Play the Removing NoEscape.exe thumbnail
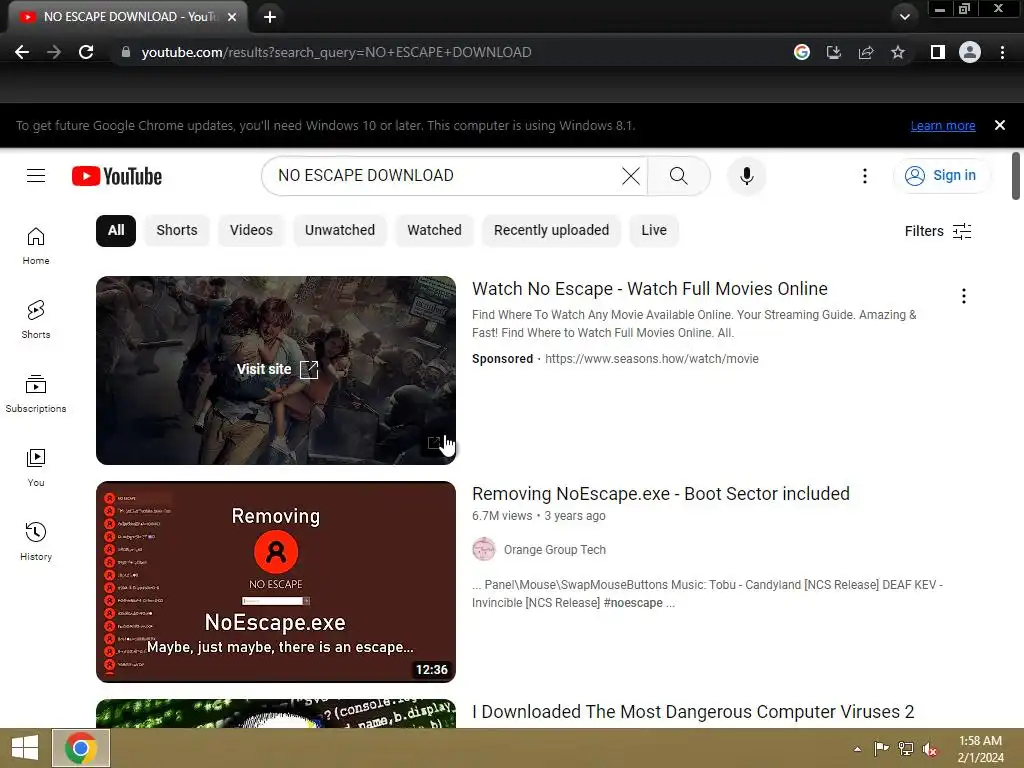This screenshot has width=1024, height=768. 276,582
